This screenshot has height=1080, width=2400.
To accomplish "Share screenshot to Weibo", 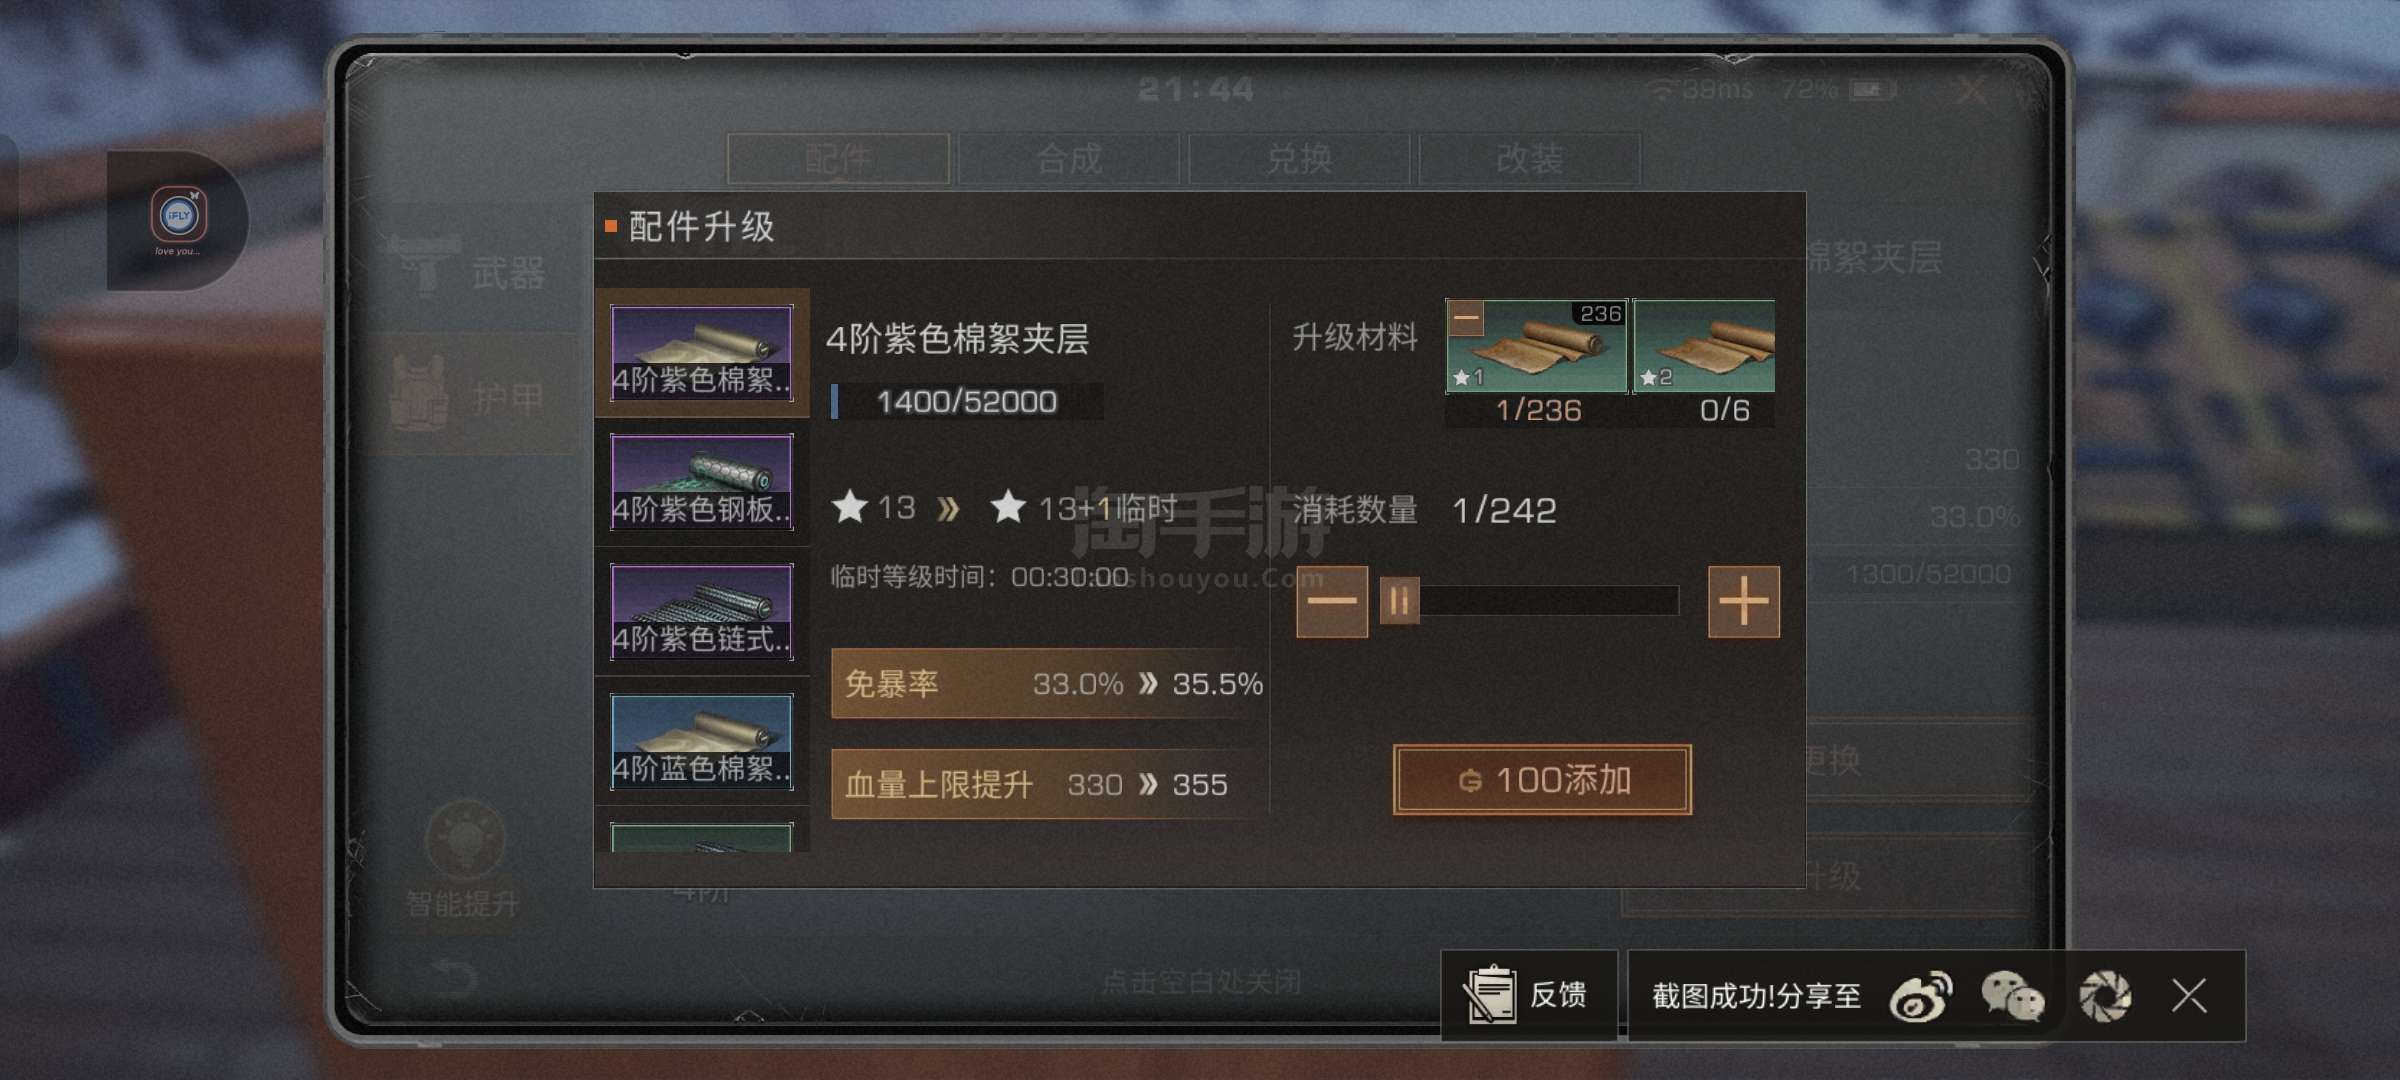I will tap(1920, 997).
